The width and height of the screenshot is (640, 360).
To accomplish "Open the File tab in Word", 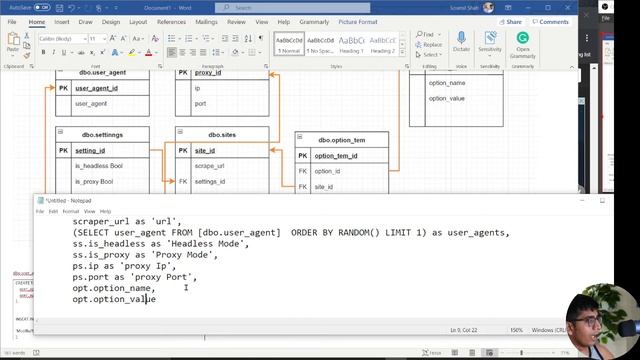I will [x=12, y=22].
